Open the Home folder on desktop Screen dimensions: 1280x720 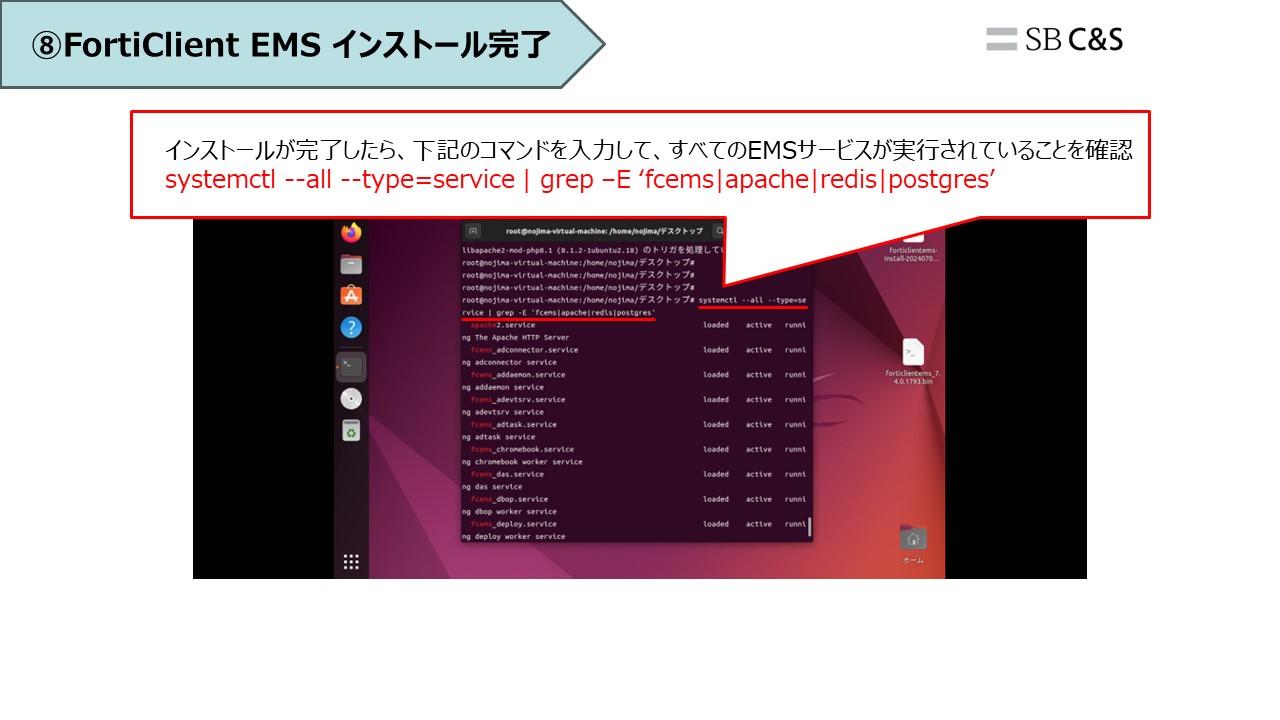pyautogui.click(x=912, y=544)
